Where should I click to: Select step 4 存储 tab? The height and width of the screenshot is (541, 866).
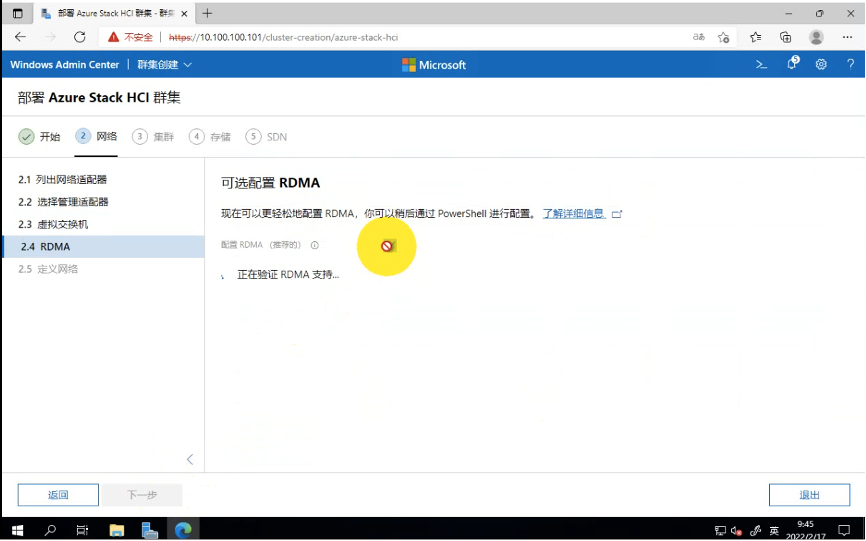[x=210, y=136]
